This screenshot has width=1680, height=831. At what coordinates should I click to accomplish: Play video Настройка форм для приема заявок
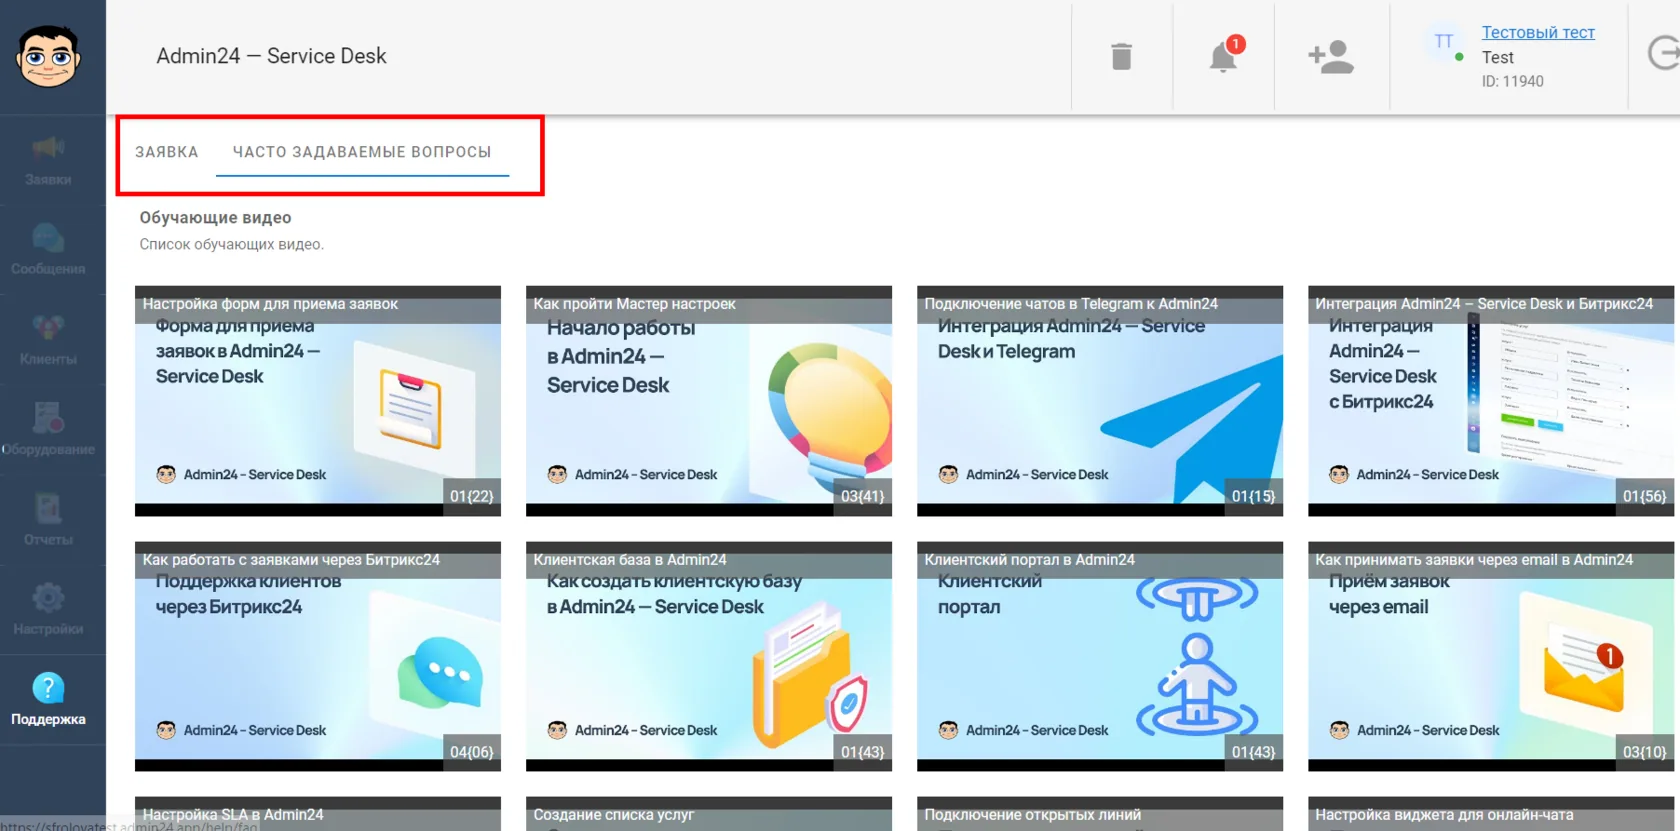318,401
